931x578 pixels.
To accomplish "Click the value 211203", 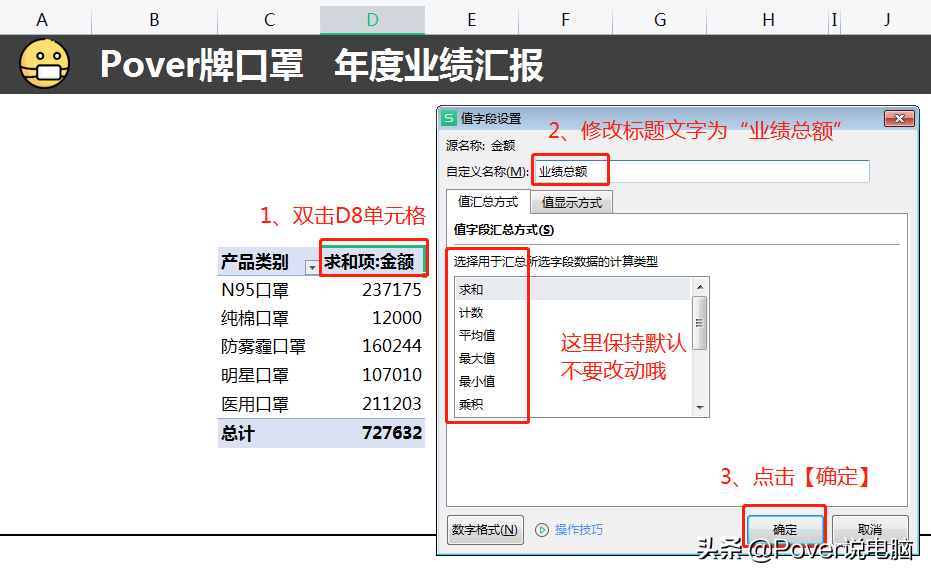I will [x=392, y=404].
